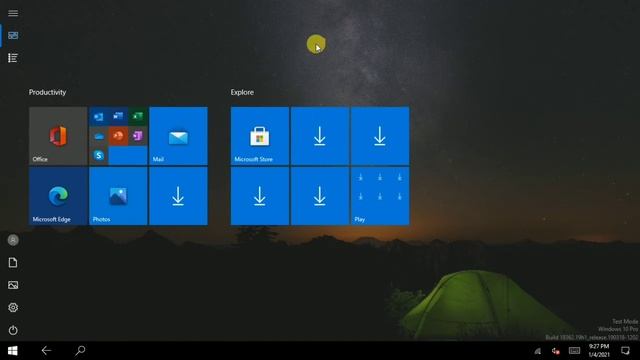Open the user account icon
The height and width of the screenshot is (360, 640).
tap(13, 240)
